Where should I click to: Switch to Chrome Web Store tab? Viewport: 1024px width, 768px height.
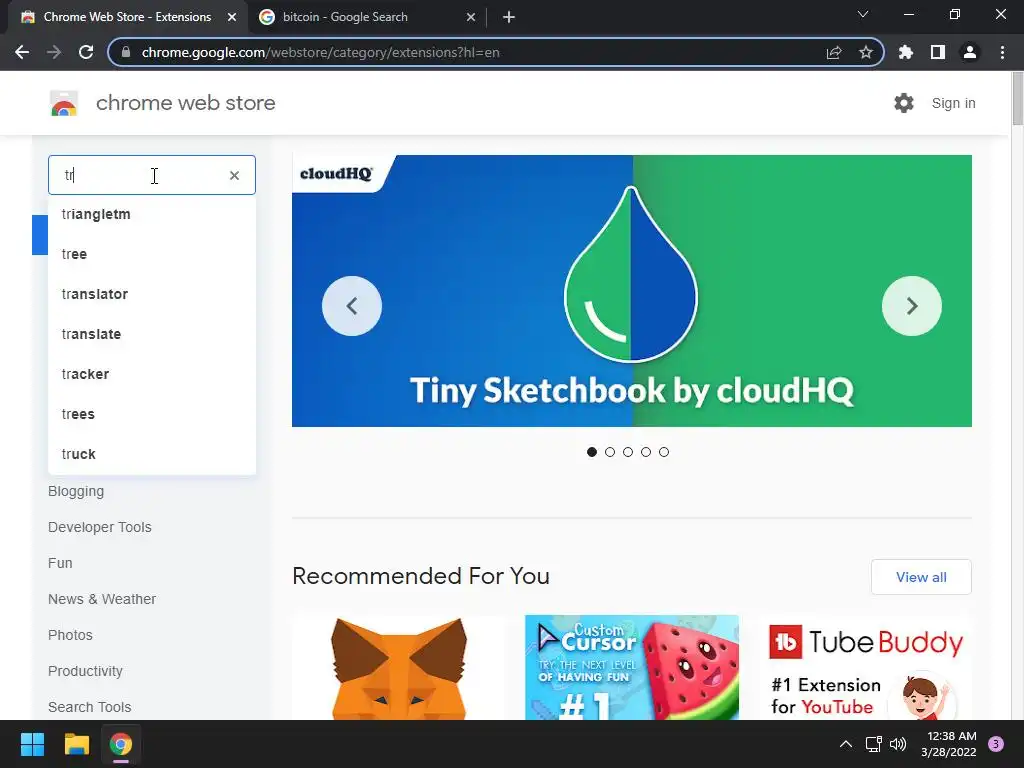(127, 17)
